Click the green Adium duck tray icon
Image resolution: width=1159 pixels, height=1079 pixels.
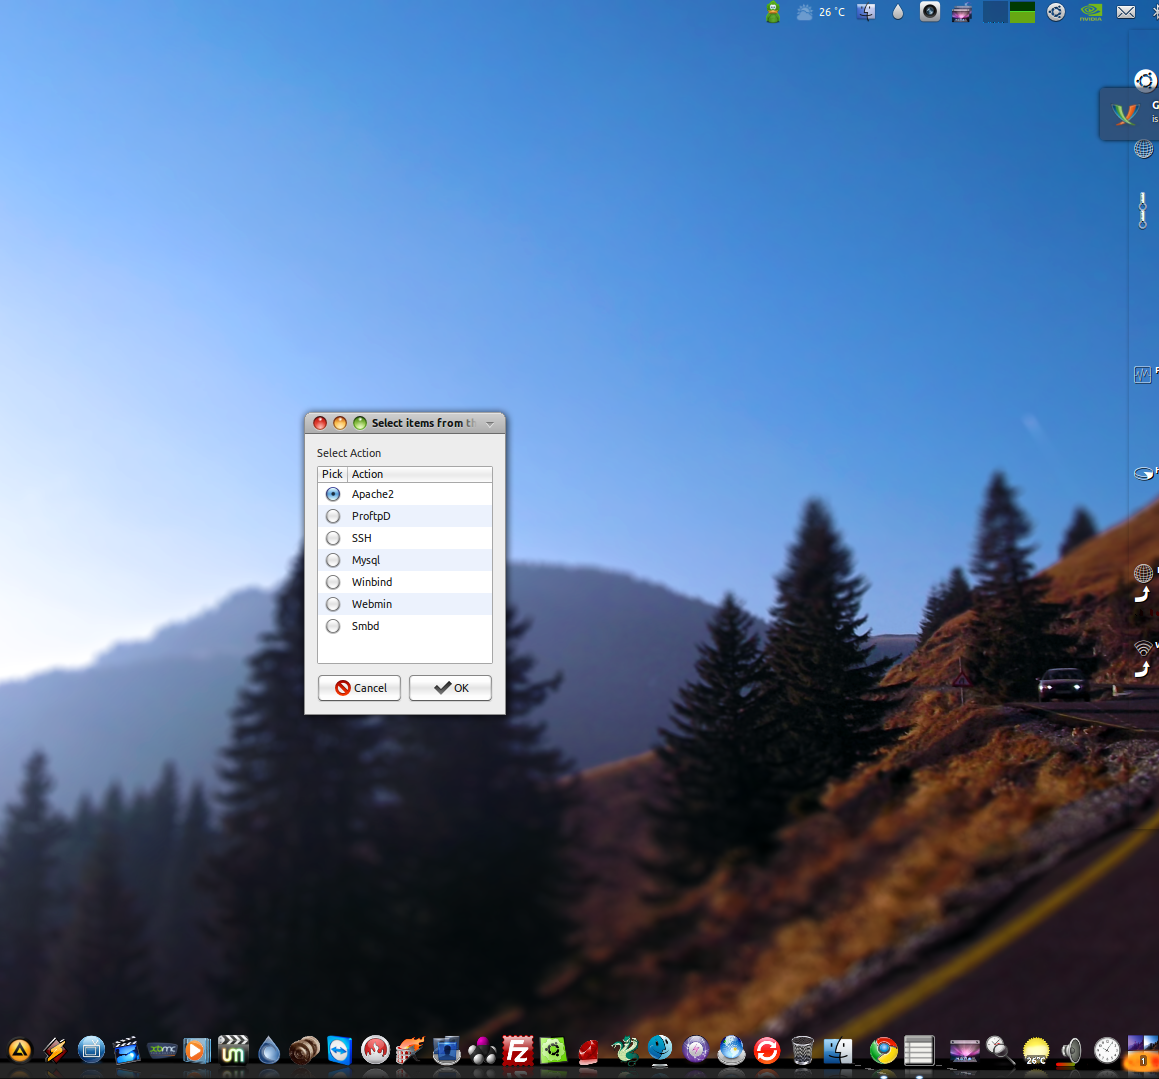point(773,13)
